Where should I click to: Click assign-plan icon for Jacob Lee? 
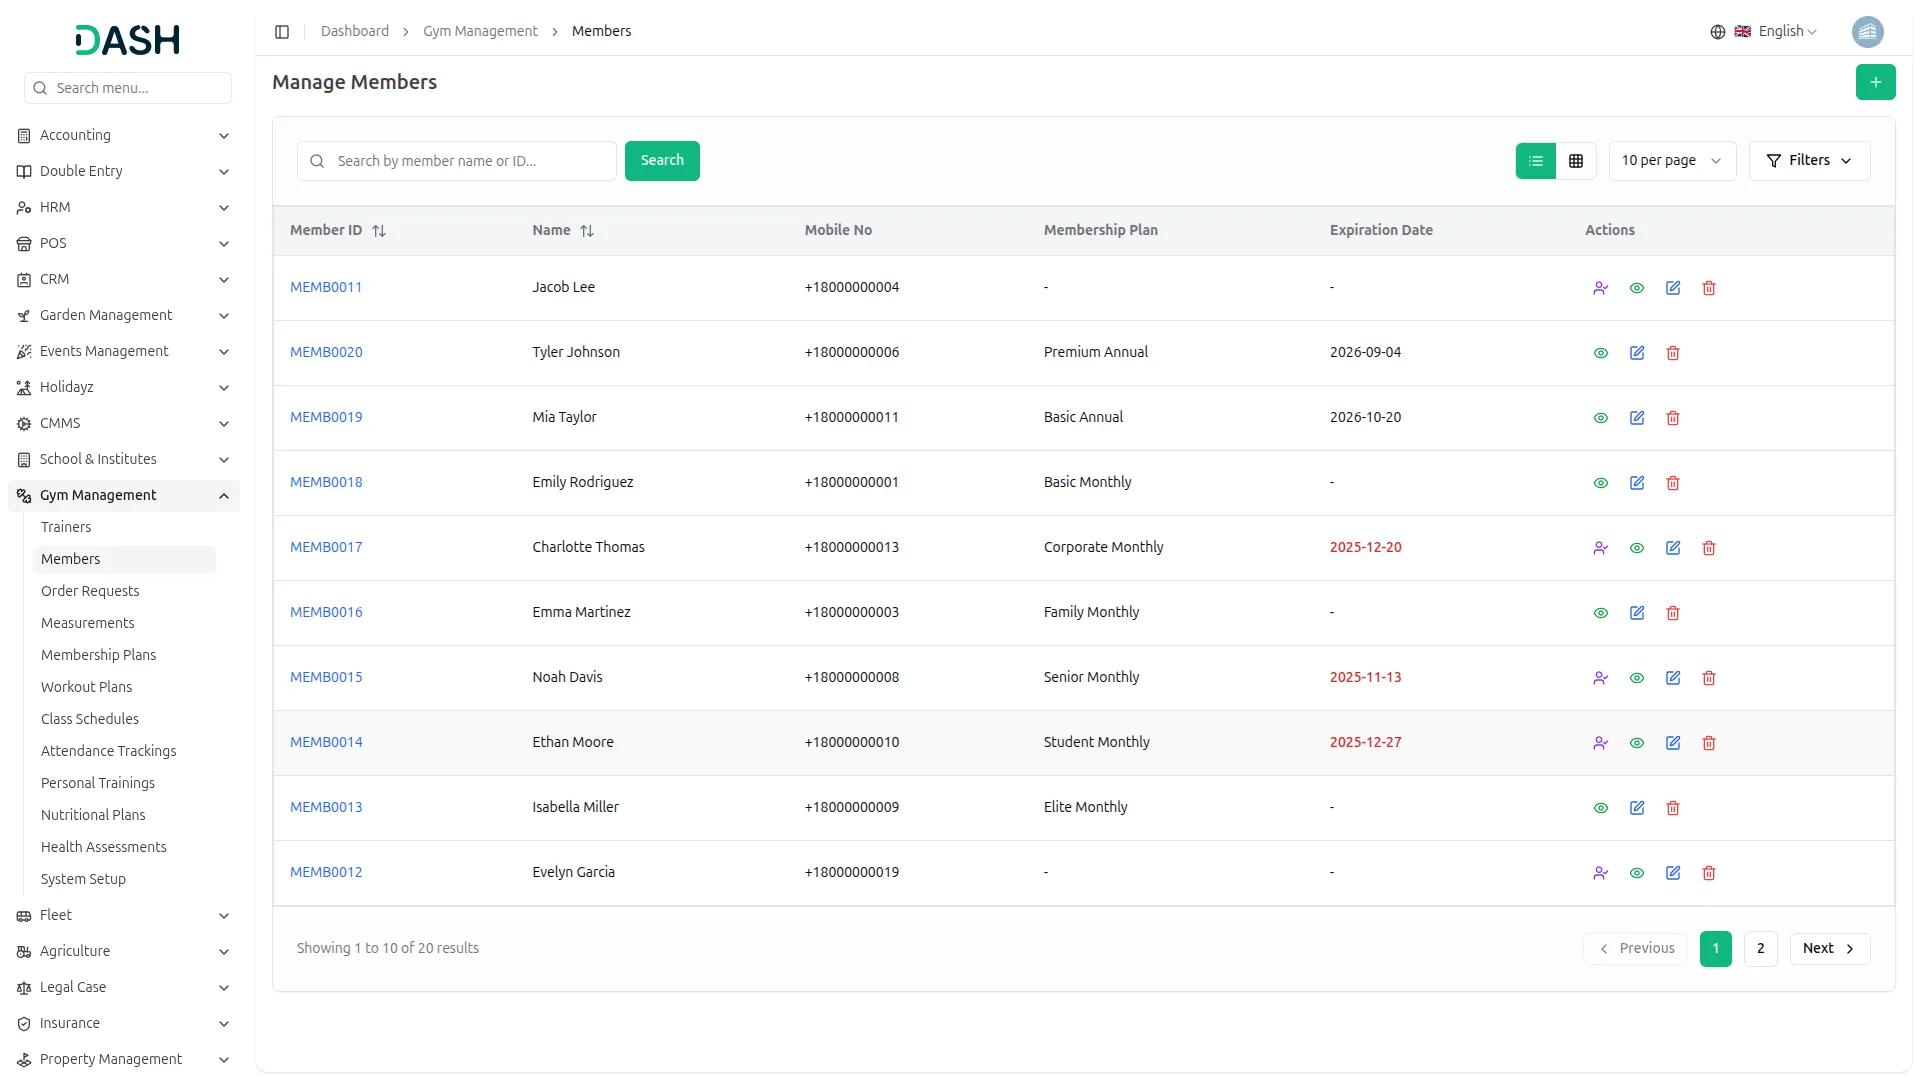click(1600, 288)
